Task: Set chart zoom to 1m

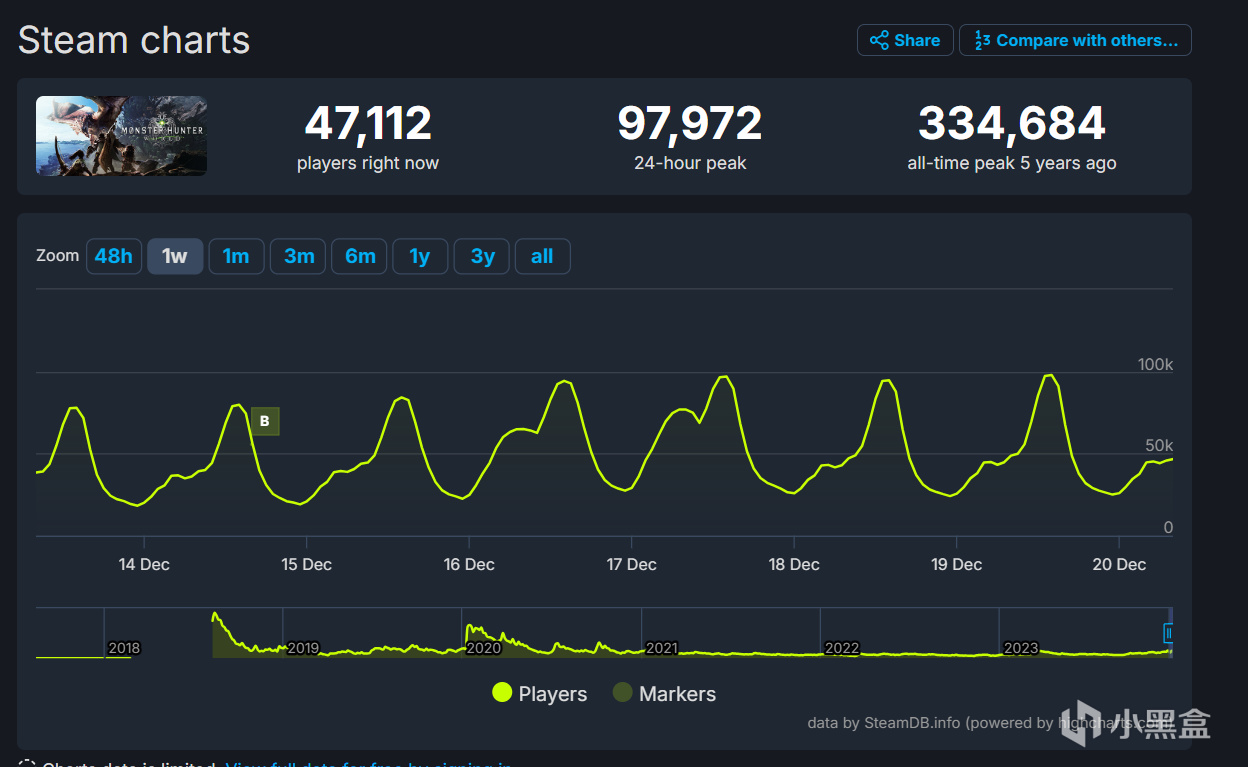Action: 236,256
